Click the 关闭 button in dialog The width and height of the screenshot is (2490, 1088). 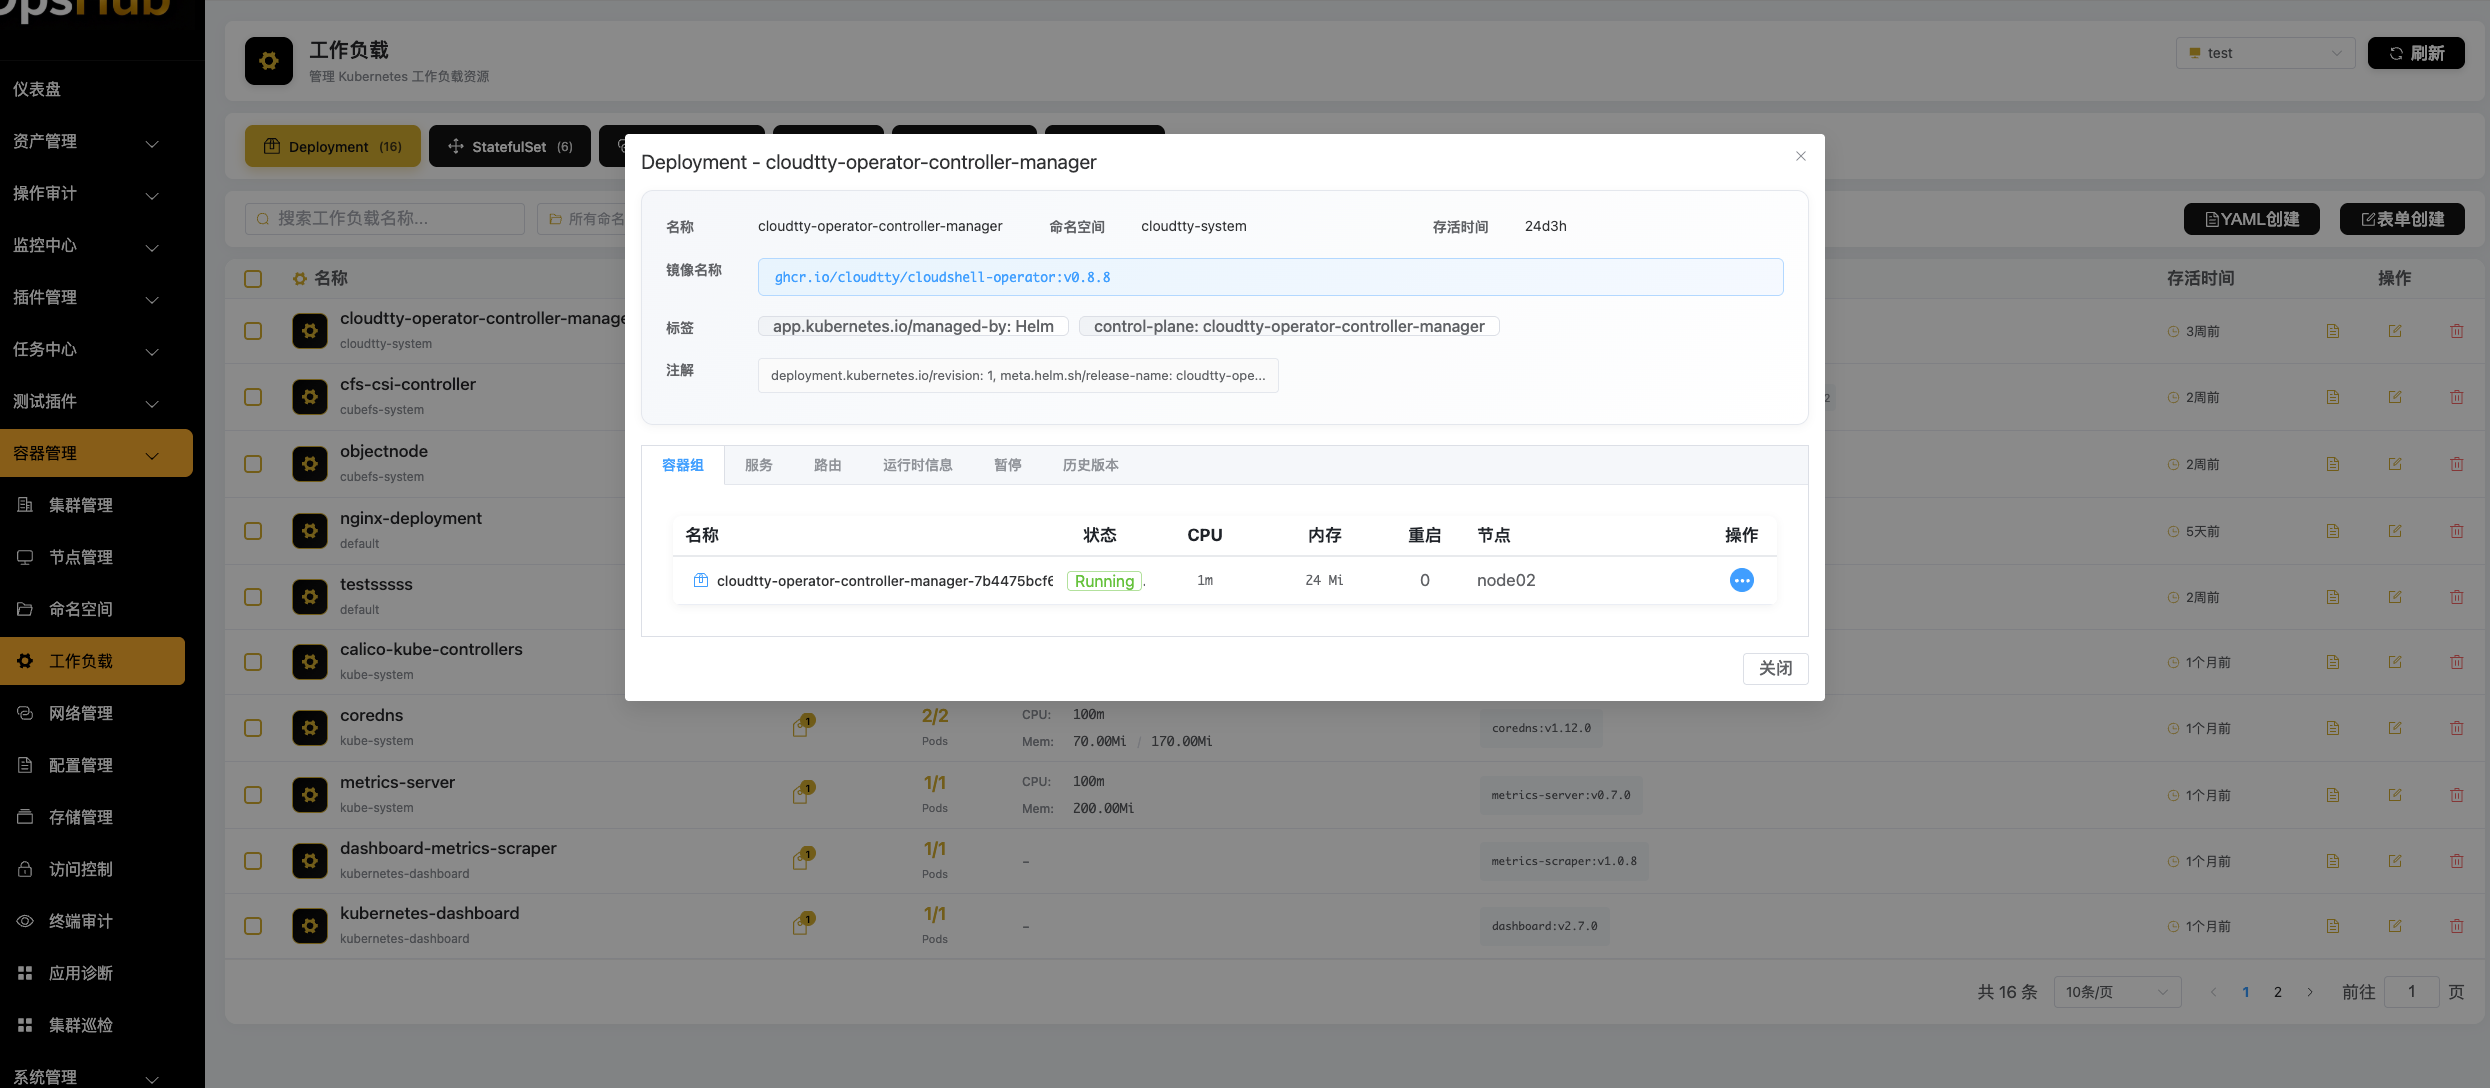(1774, 668)
